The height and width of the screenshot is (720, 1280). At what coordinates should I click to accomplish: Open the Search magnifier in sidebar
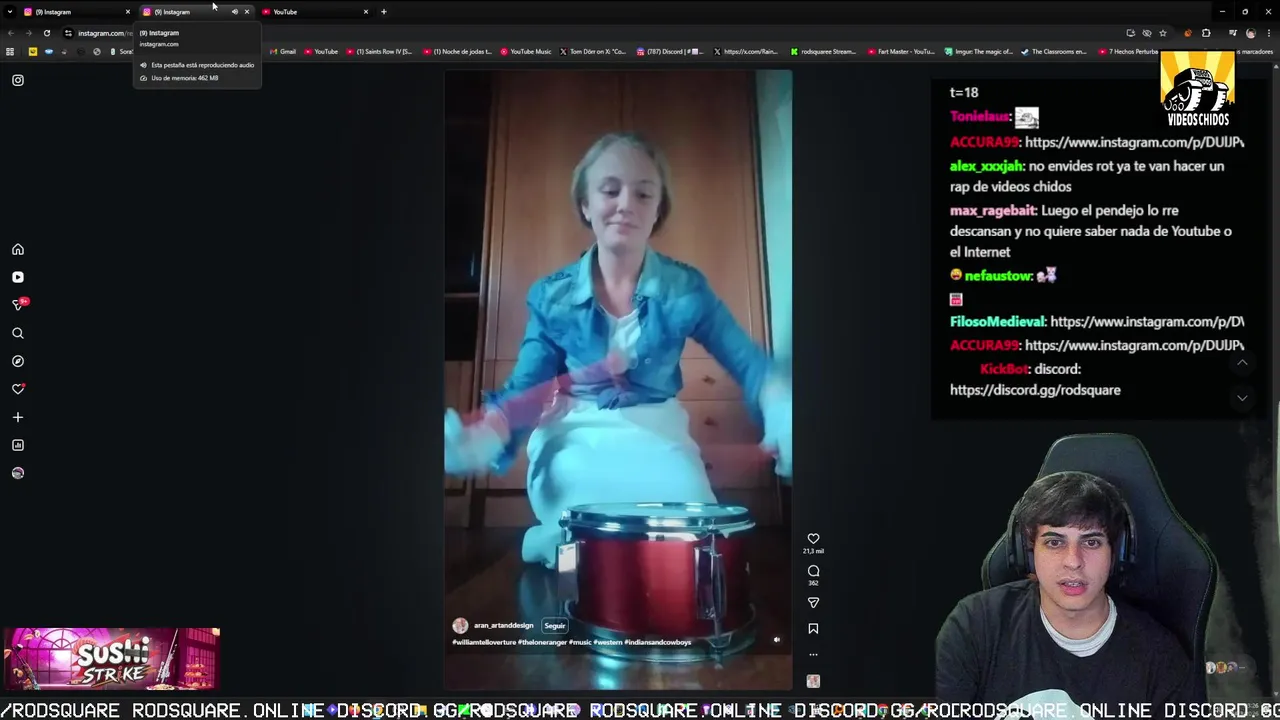coord(18,333)
